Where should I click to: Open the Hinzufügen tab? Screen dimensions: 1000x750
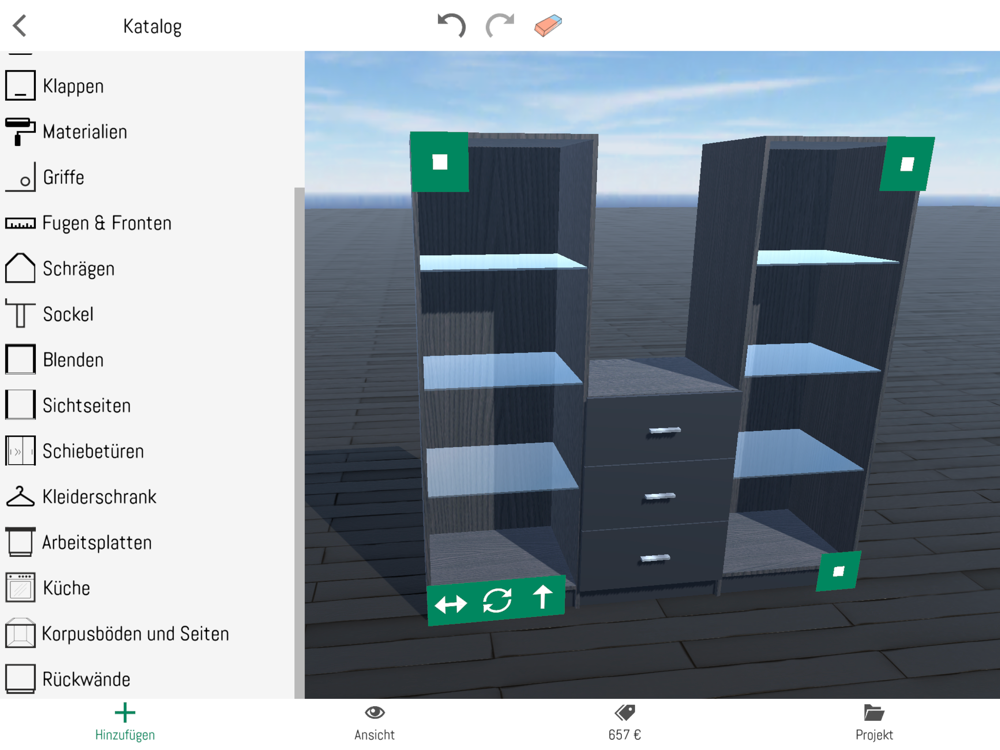[x=125, y=723]
